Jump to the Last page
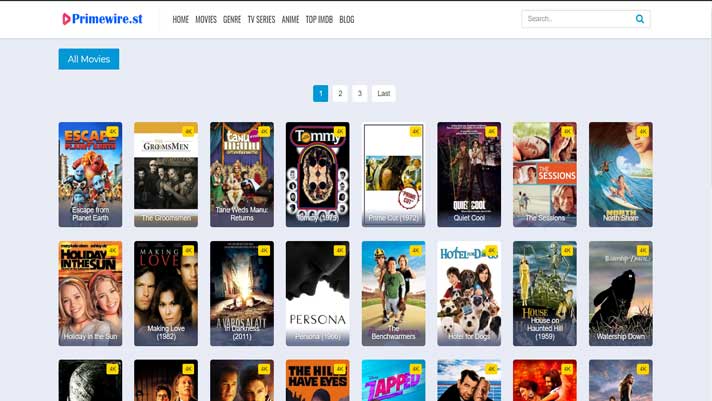The height and width of the screenshot is (401, 712). (x=384, y=94)
